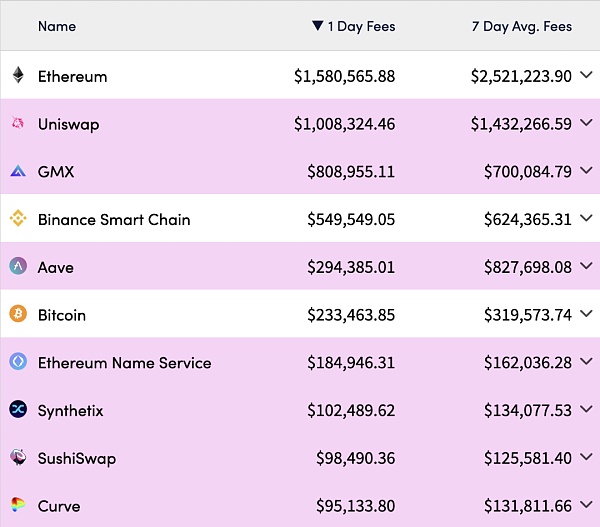Screen dimensions: 600x527
Task: Expand the Bitcoin row chevron
Action: pyautogui.click(x=586, y=315)
